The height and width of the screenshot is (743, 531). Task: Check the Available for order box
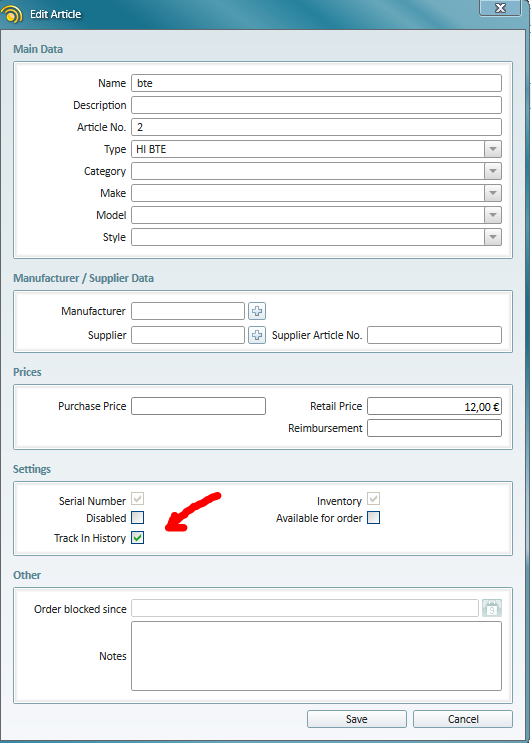tap(373, 517)
